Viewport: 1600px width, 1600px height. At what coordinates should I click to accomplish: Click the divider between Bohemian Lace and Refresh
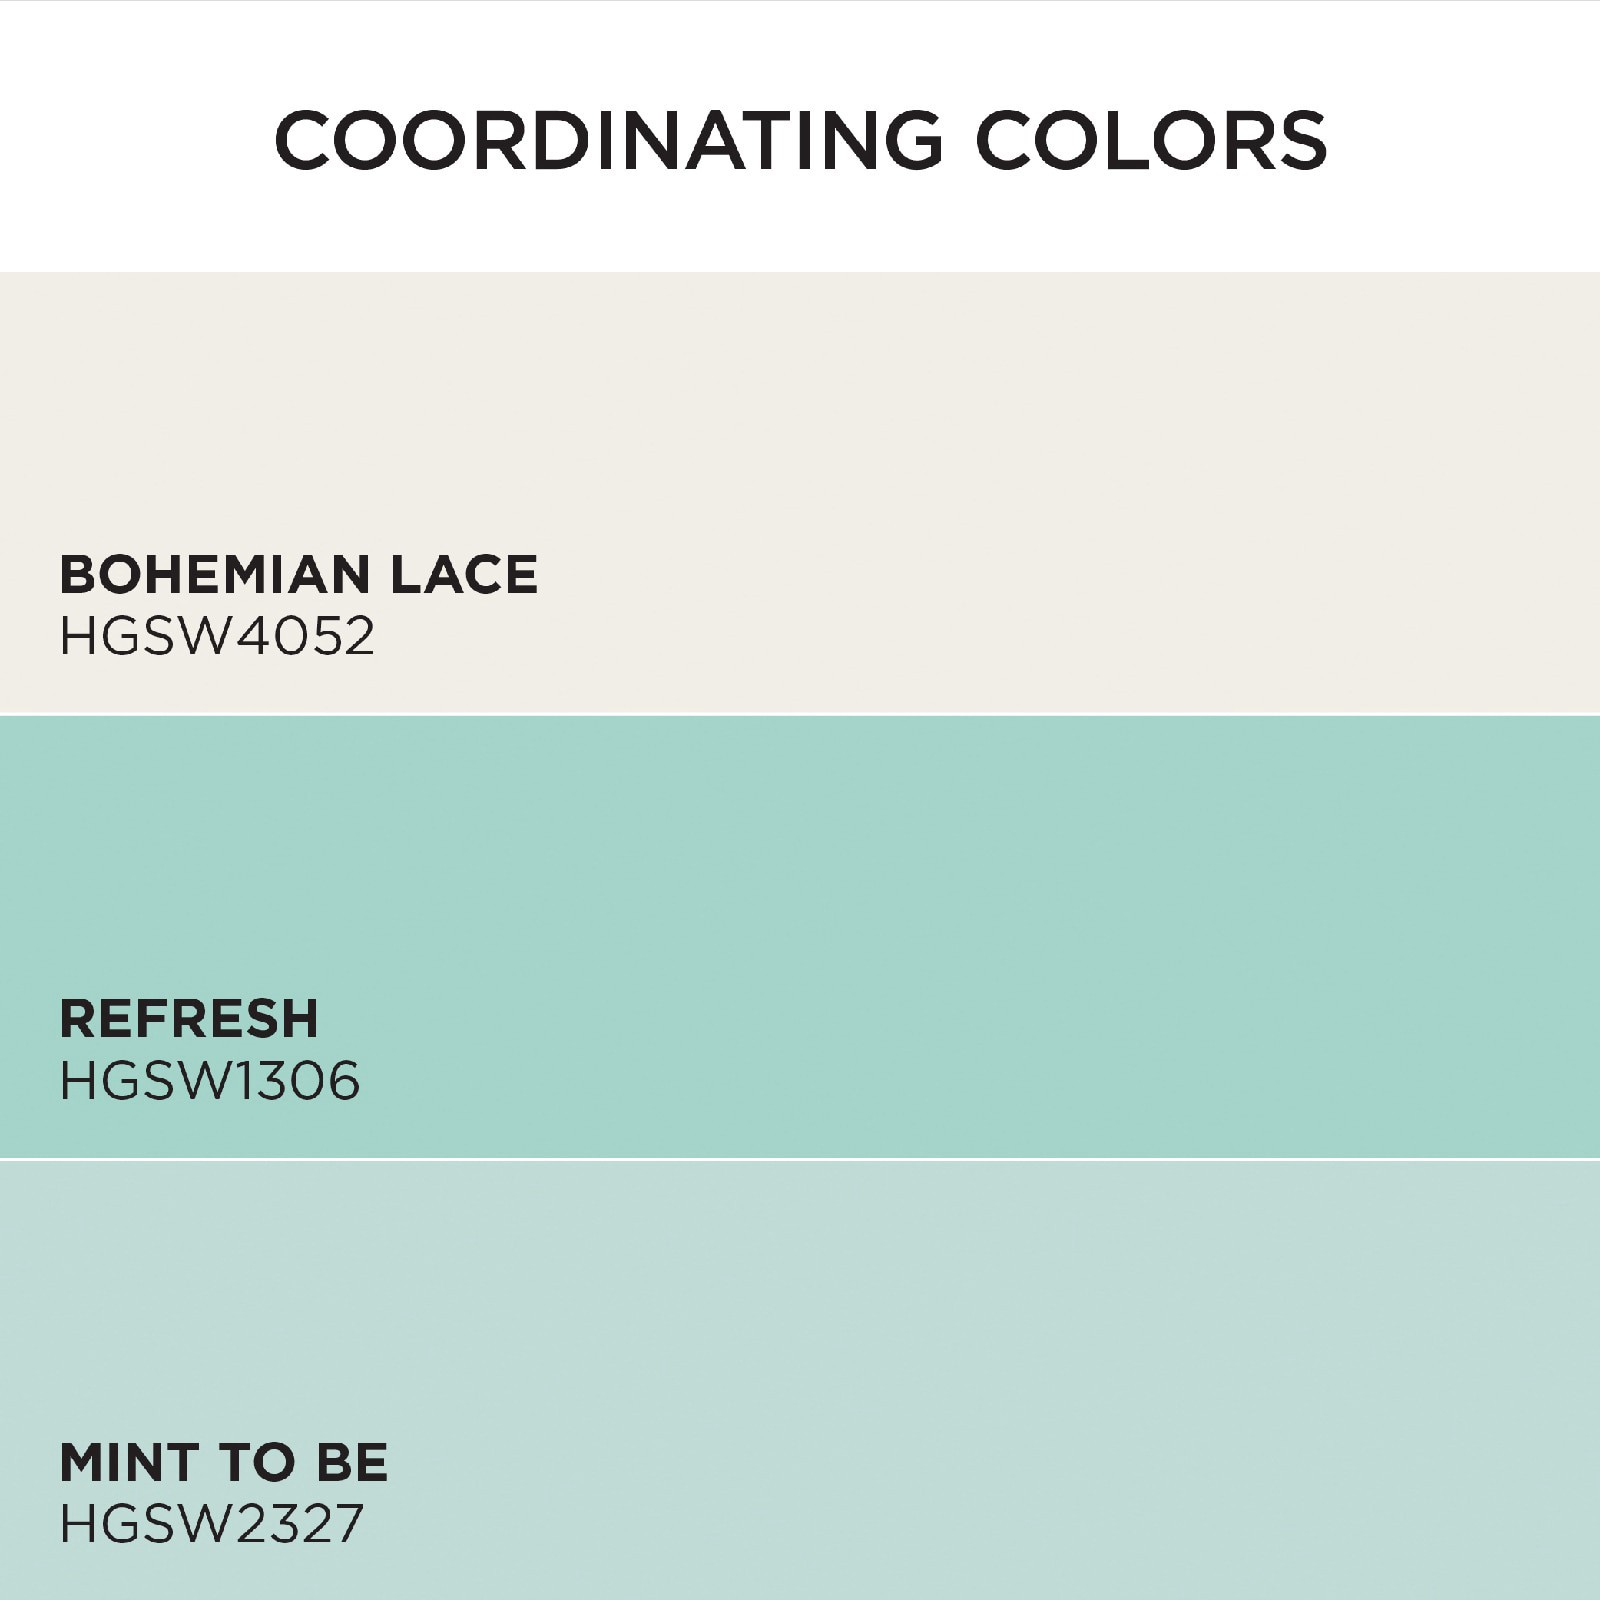pyautogui.click(x=800, y=714)
